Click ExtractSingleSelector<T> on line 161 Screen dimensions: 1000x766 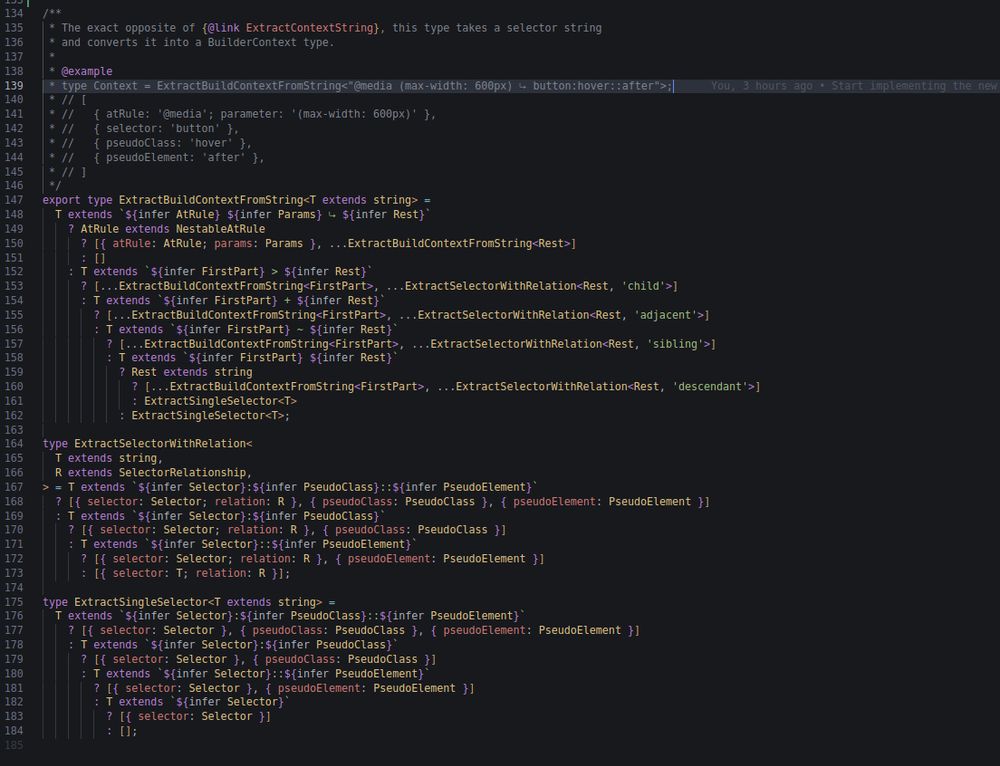click(220, 401)
